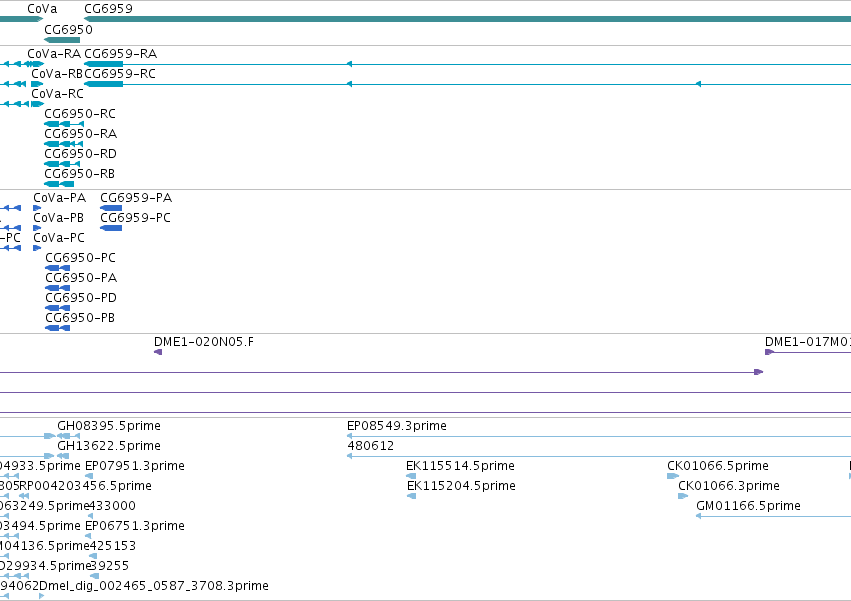
Task: Select the EK115204.5prime arrow glyph
Action: (411, 497)
